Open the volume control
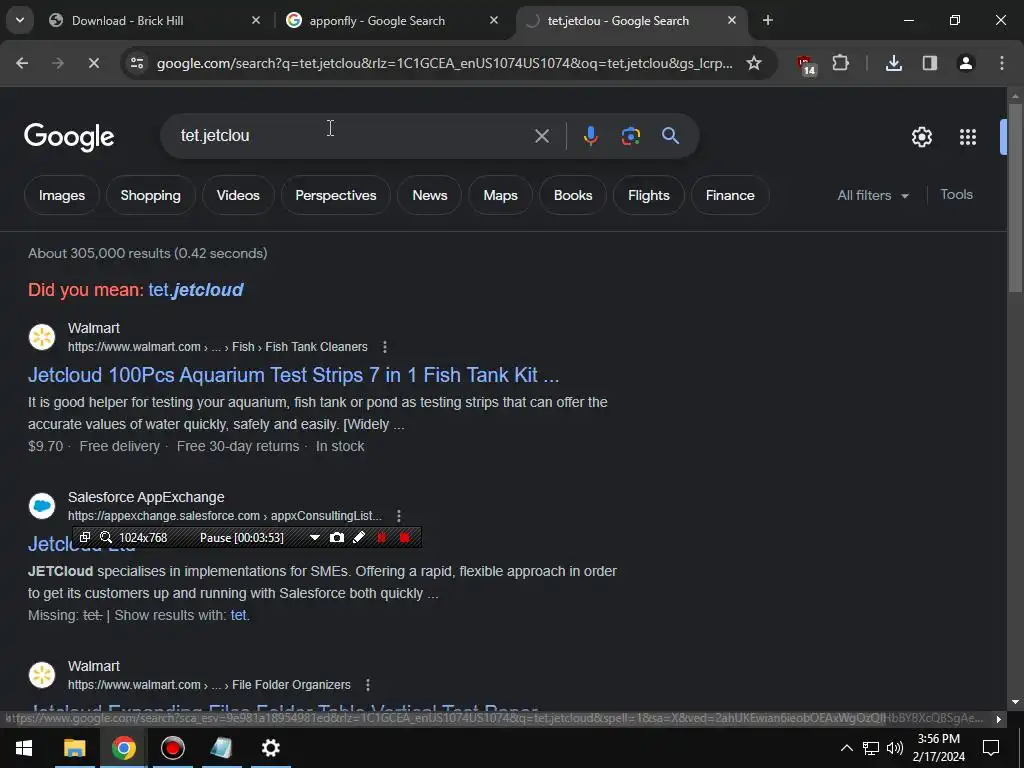The height and width of the screenshot is (768, 1024). (895, 748)
